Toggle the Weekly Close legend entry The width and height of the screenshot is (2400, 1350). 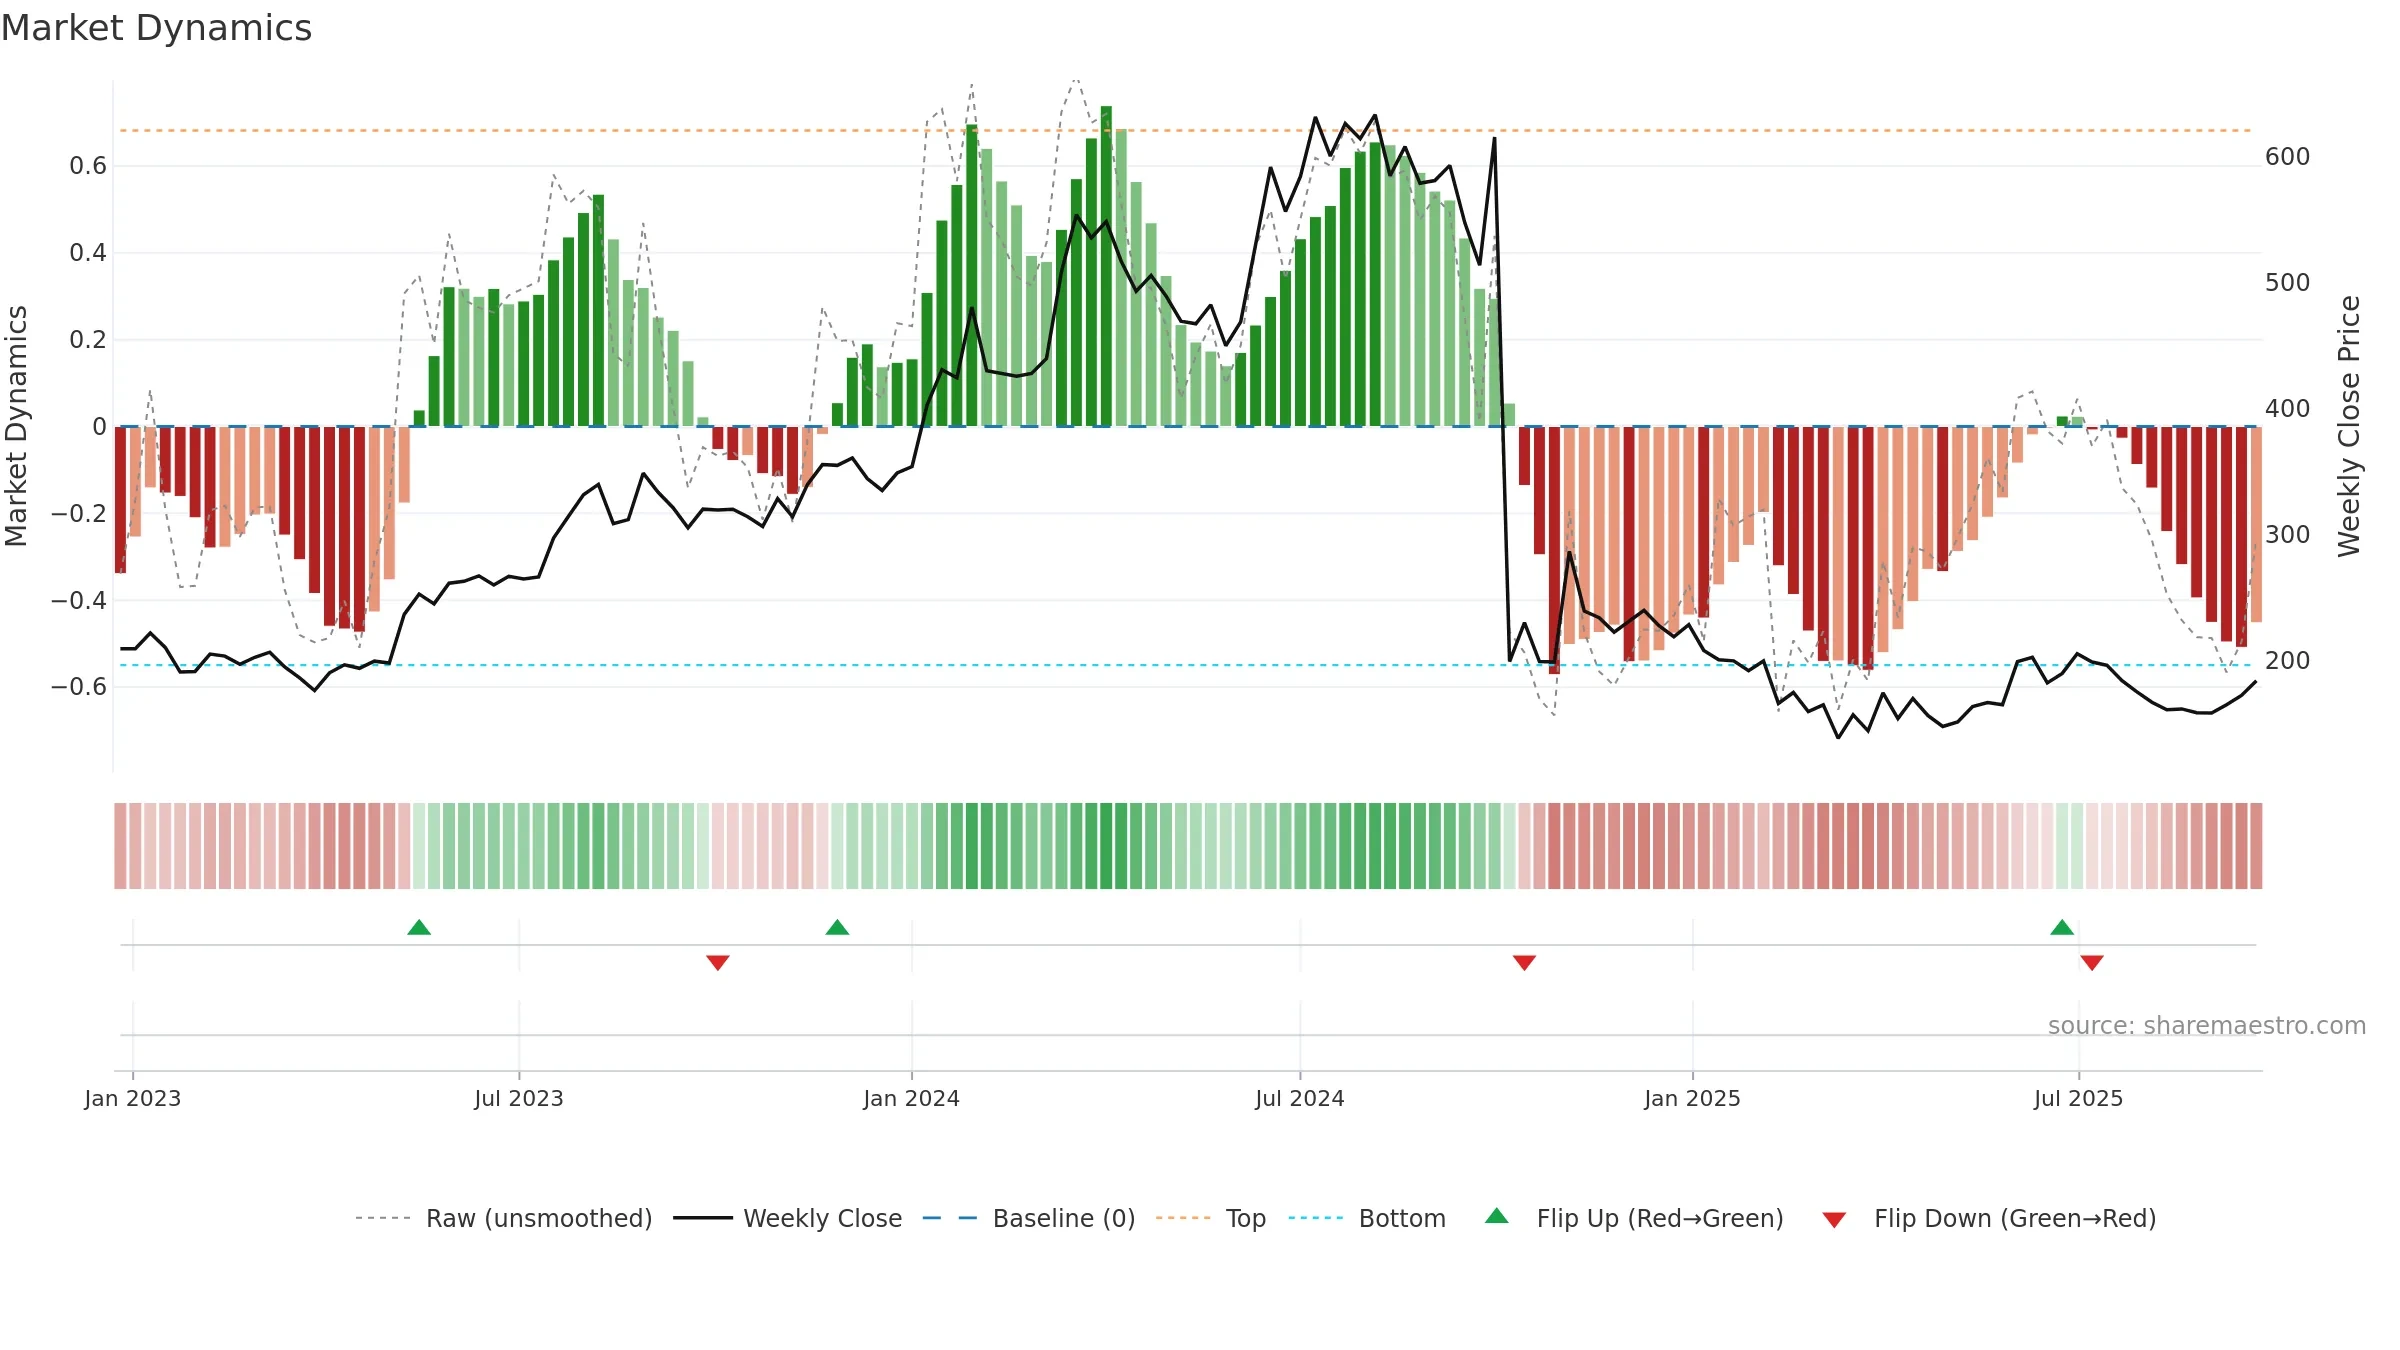coord(787,1218)
